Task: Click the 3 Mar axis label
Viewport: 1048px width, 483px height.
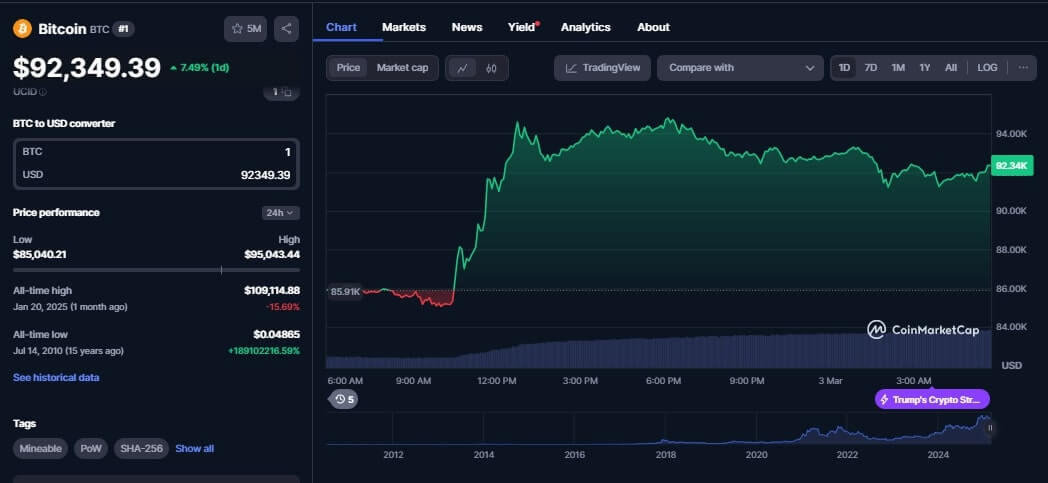Action: point(830,381)
